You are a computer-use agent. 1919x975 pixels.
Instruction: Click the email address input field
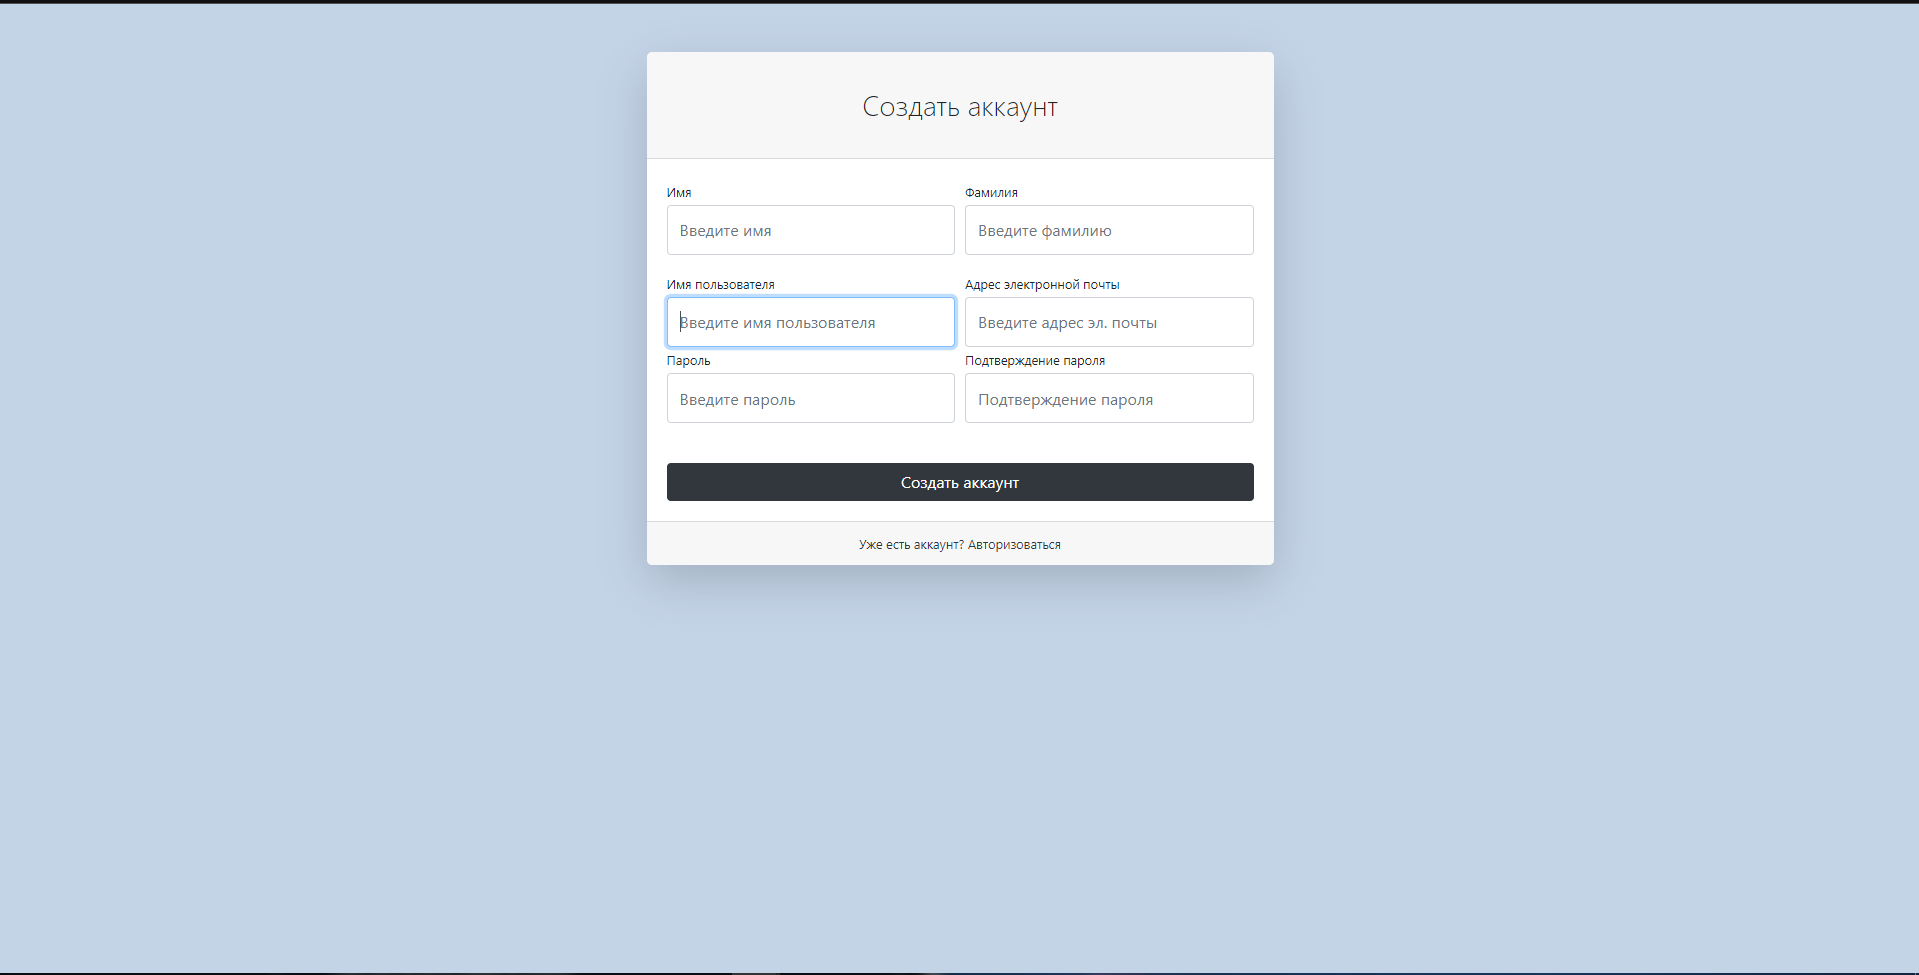[1108, 322]
